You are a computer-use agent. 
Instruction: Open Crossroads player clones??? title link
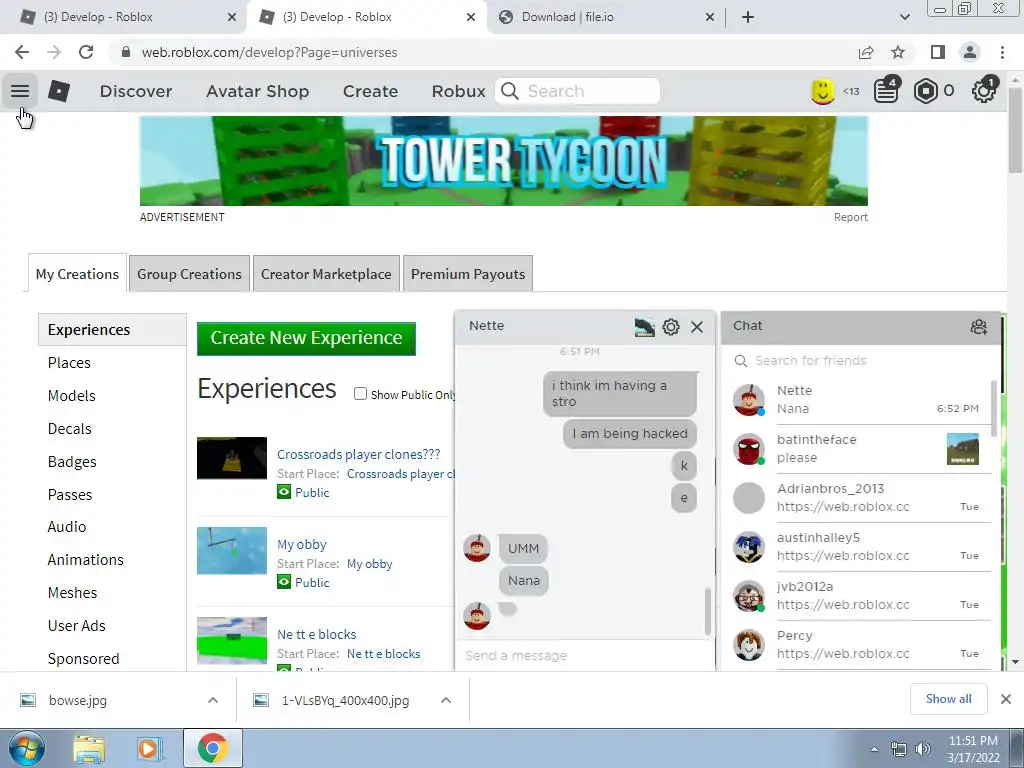(359, 454)
